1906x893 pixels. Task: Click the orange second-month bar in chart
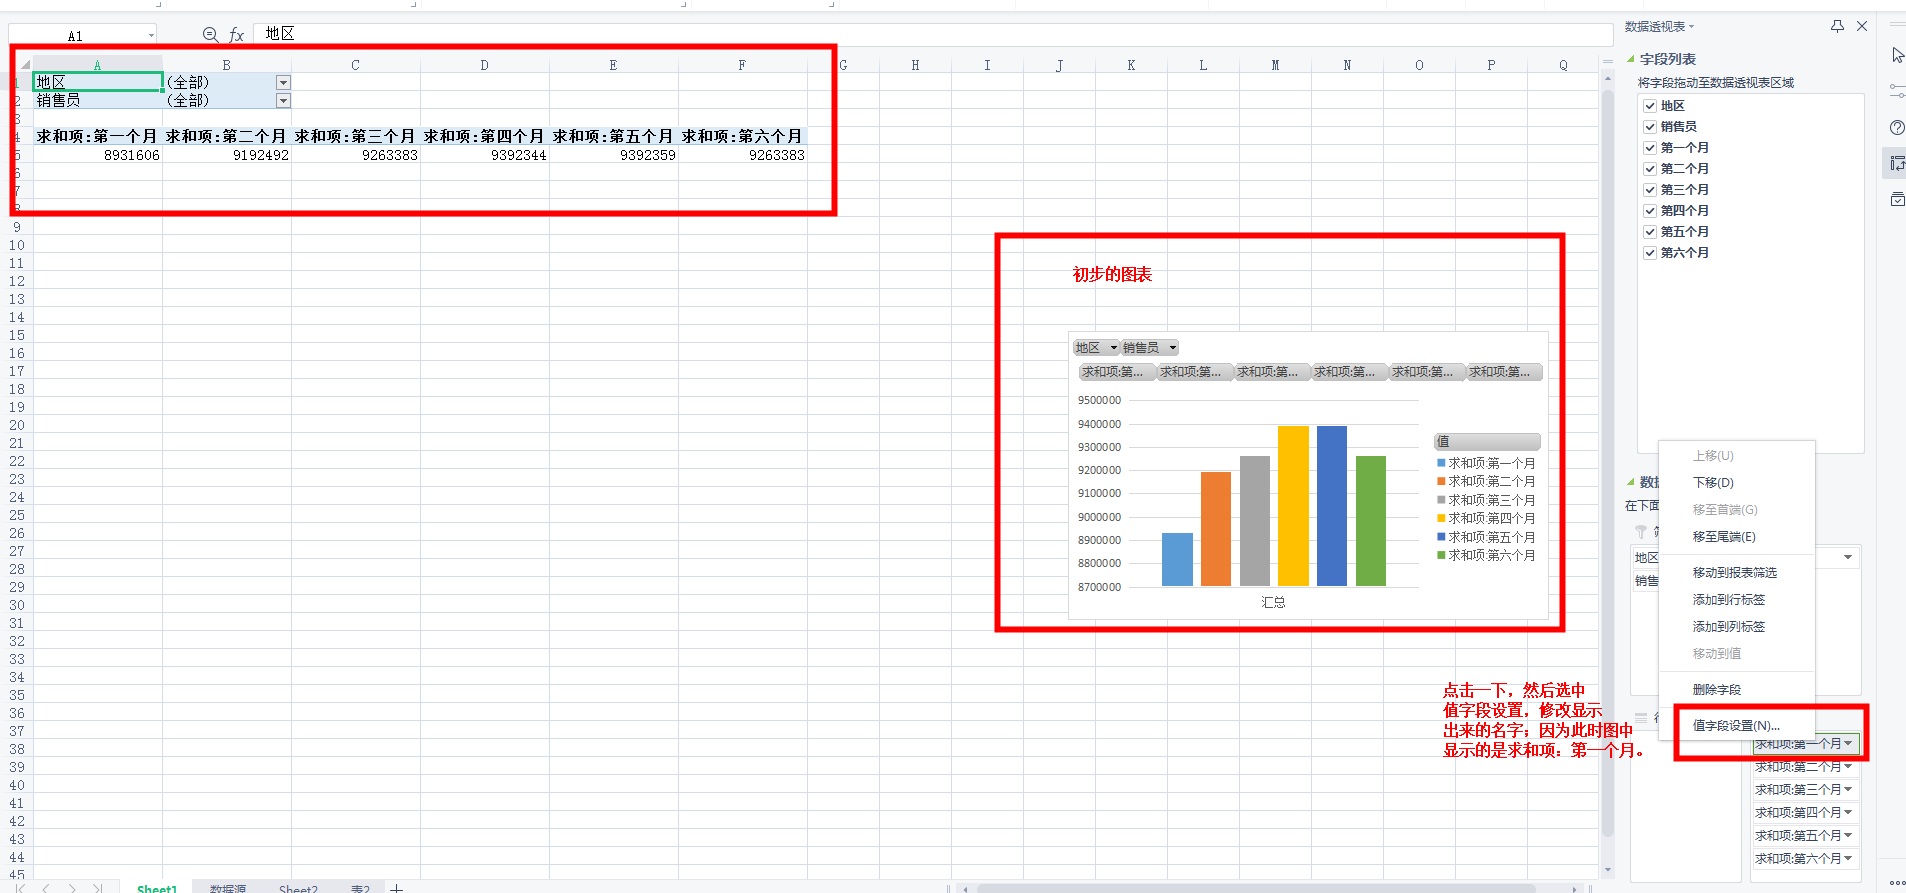(1216, 528)
